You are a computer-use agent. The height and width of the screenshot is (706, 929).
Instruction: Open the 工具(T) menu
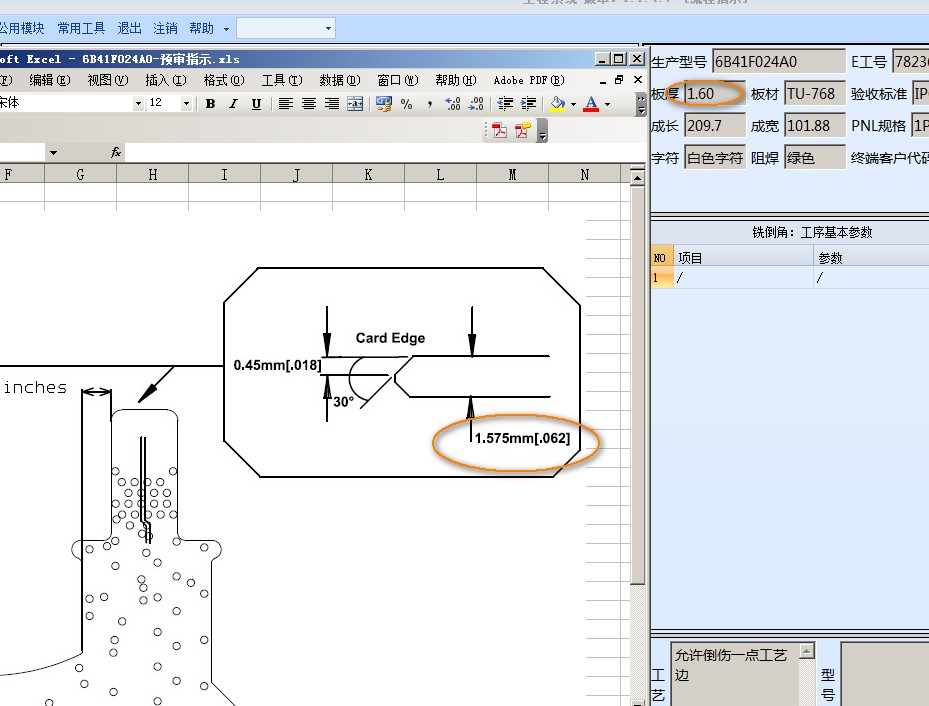[282, 80]
